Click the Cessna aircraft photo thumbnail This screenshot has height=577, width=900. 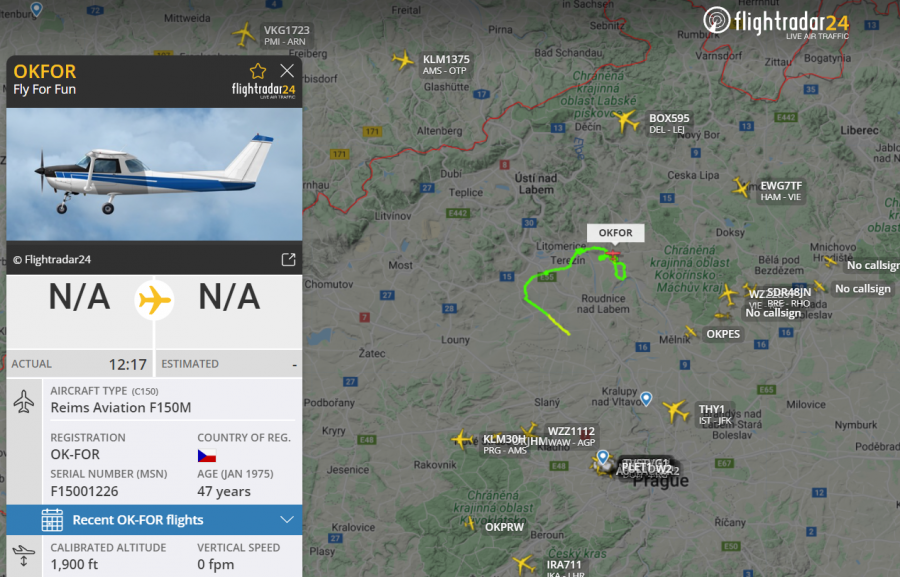pyautogui.click(x=154, y=174)
